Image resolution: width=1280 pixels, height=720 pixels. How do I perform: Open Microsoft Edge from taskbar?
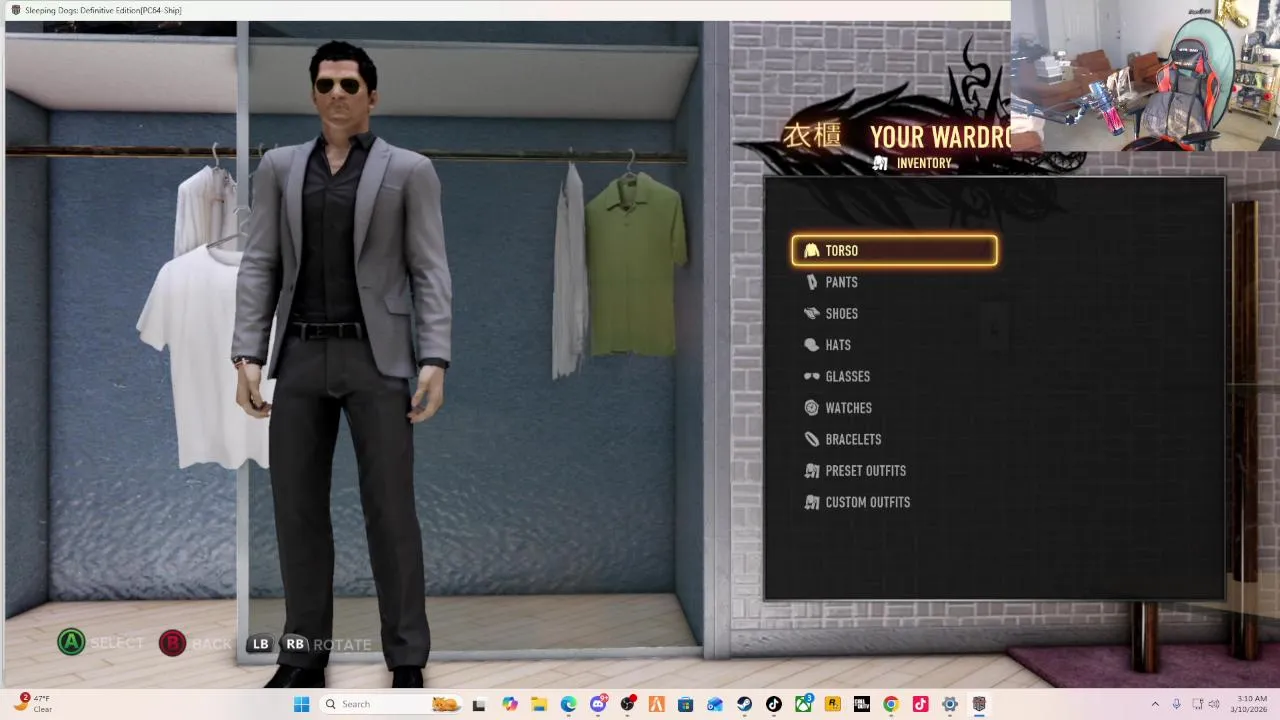(568, 704)
